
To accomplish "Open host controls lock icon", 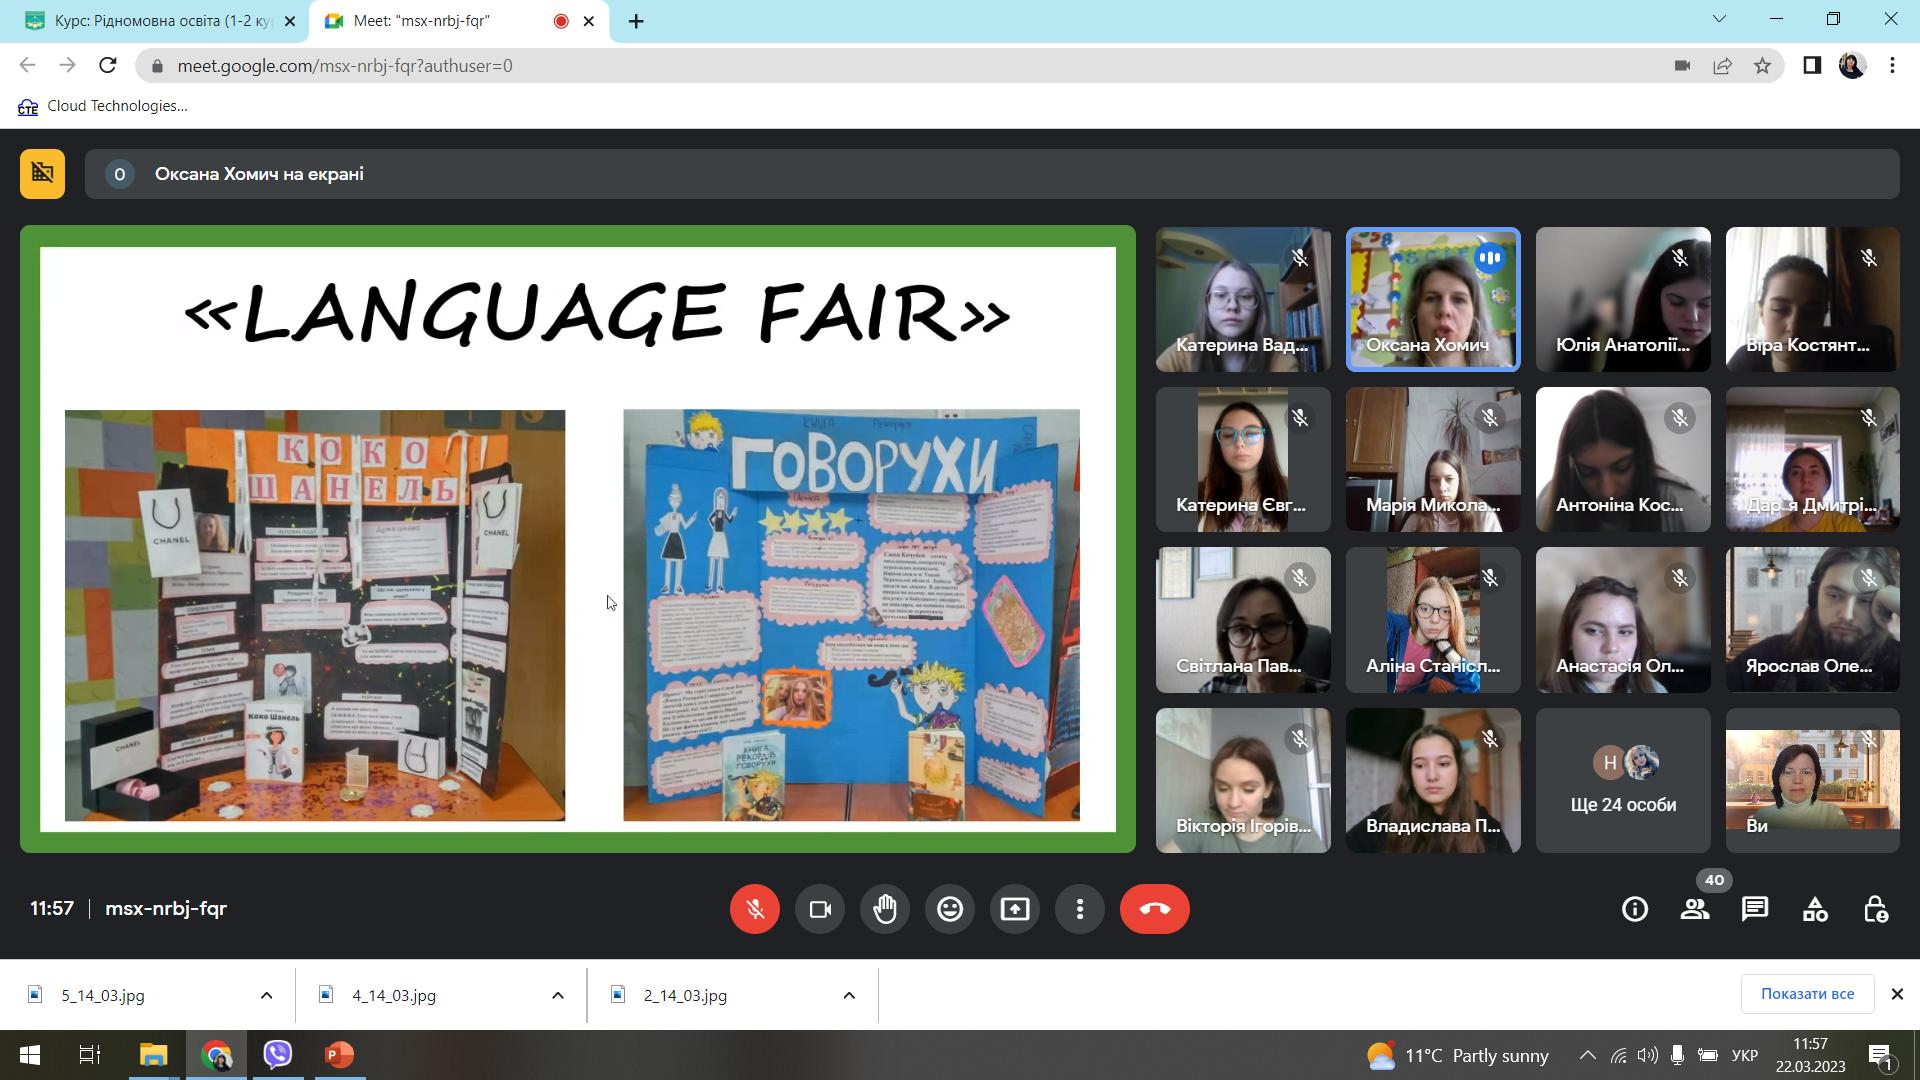I will (x=1875, y=909).
